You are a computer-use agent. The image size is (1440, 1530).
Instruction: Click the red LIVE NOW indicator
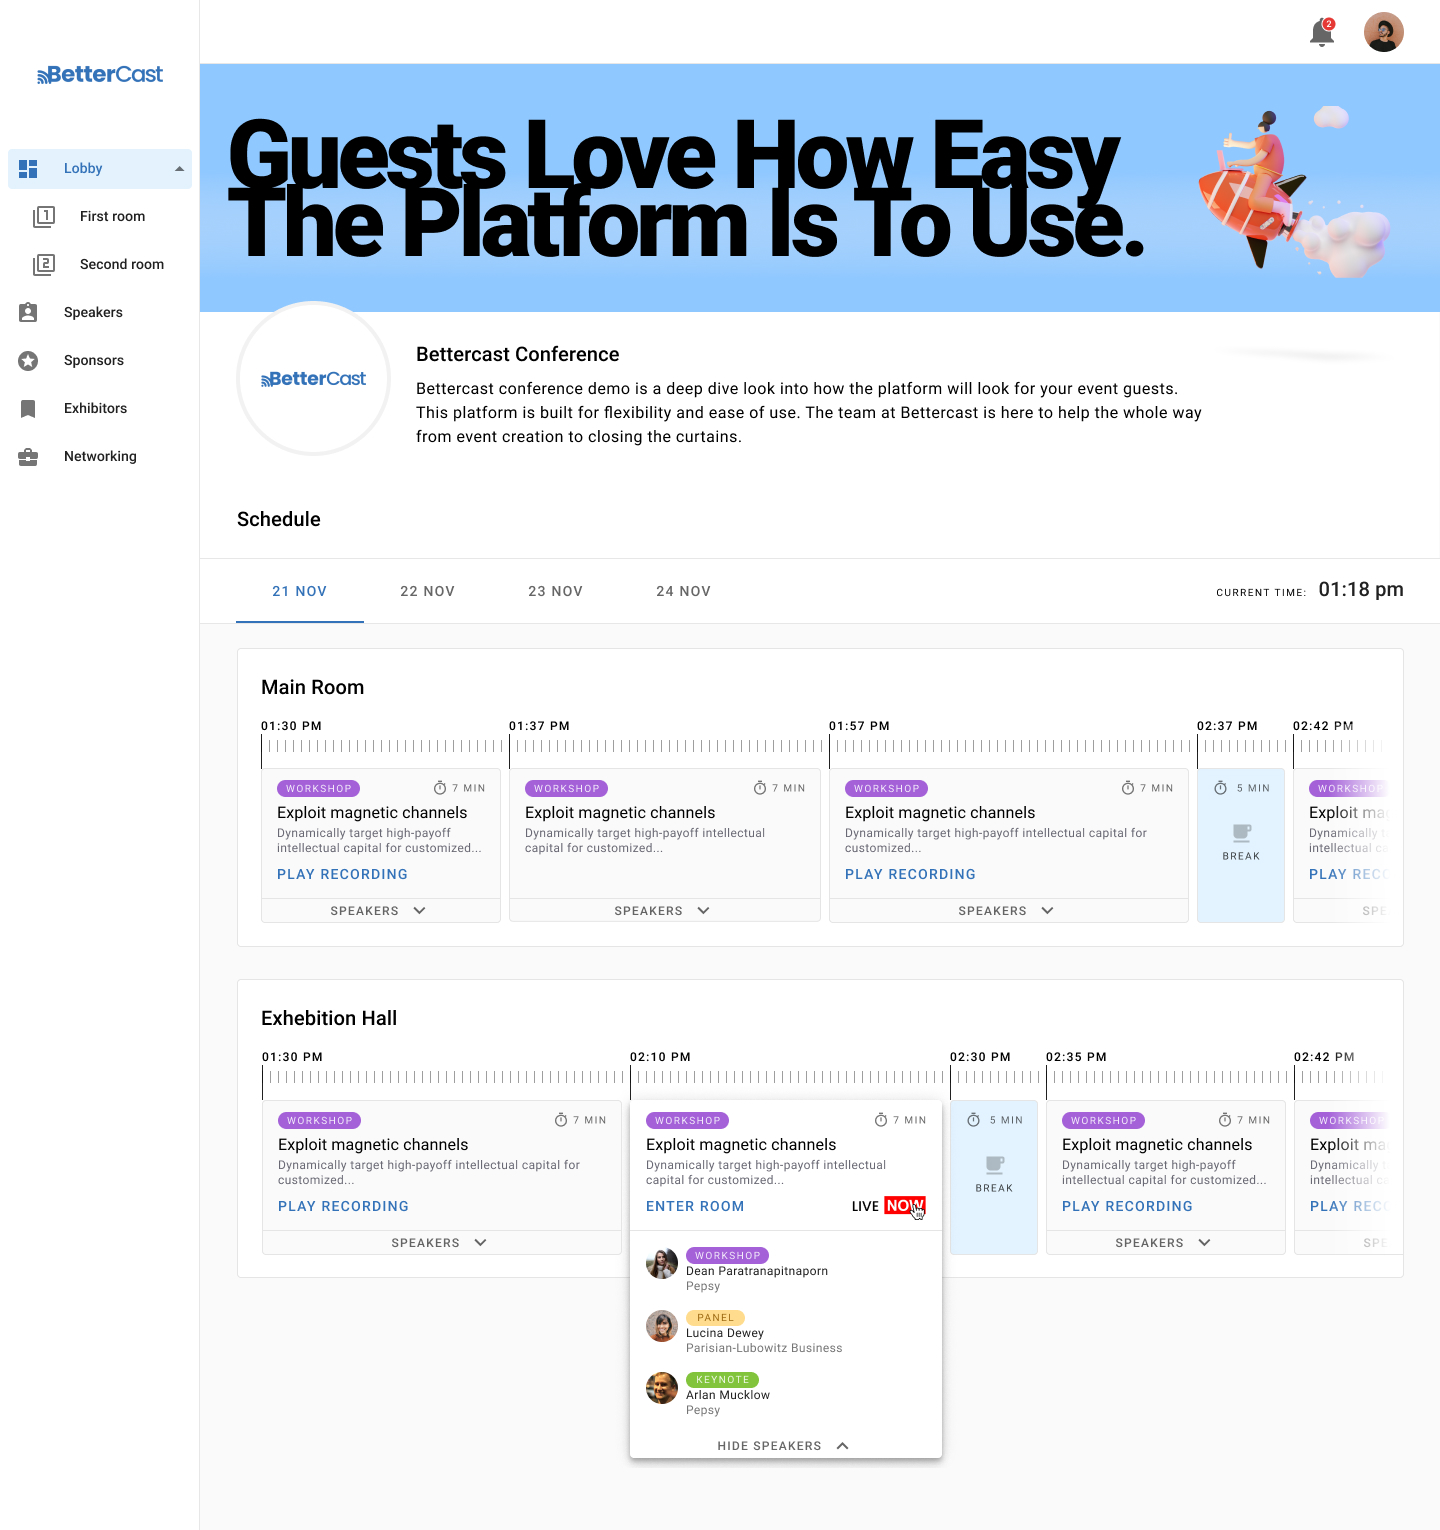(903, 1206)
